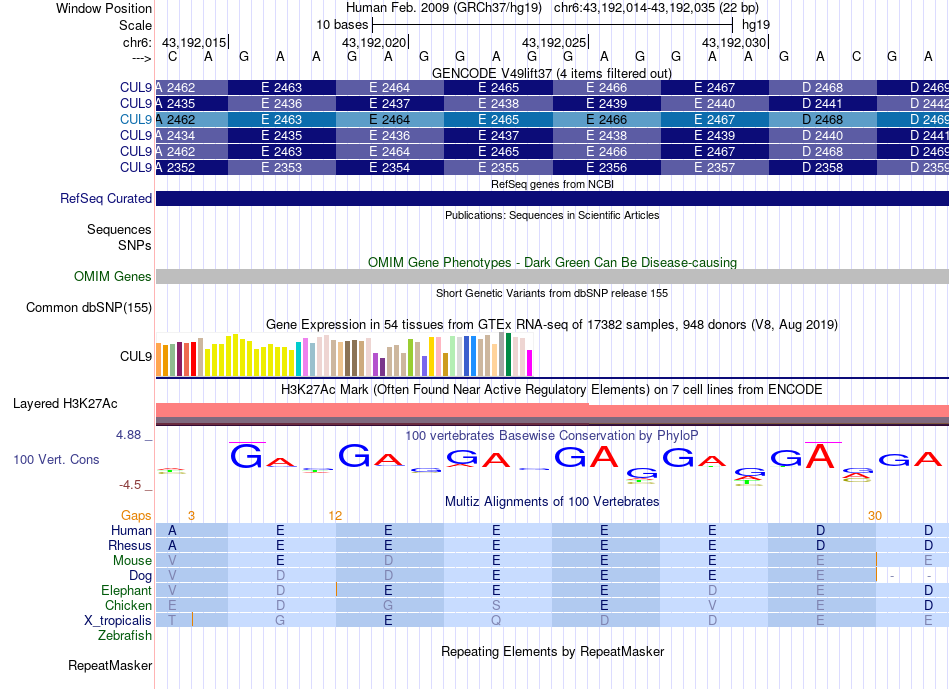The image size is (950, 689).
Task: Click the Rhesus species label
Action: 130,545
